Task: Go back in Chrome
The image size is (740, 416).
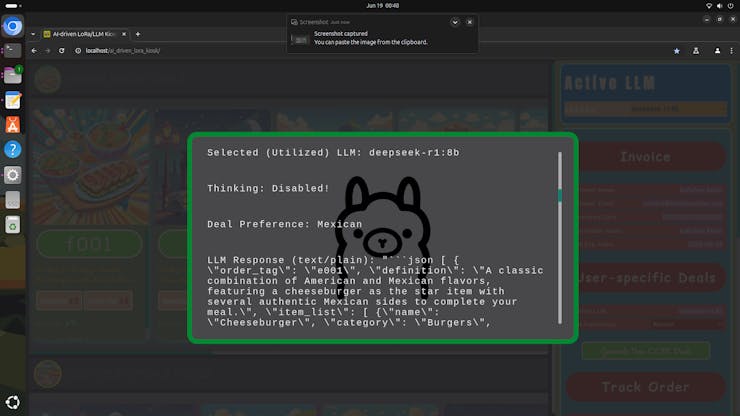Action: (x=34, y=51)
